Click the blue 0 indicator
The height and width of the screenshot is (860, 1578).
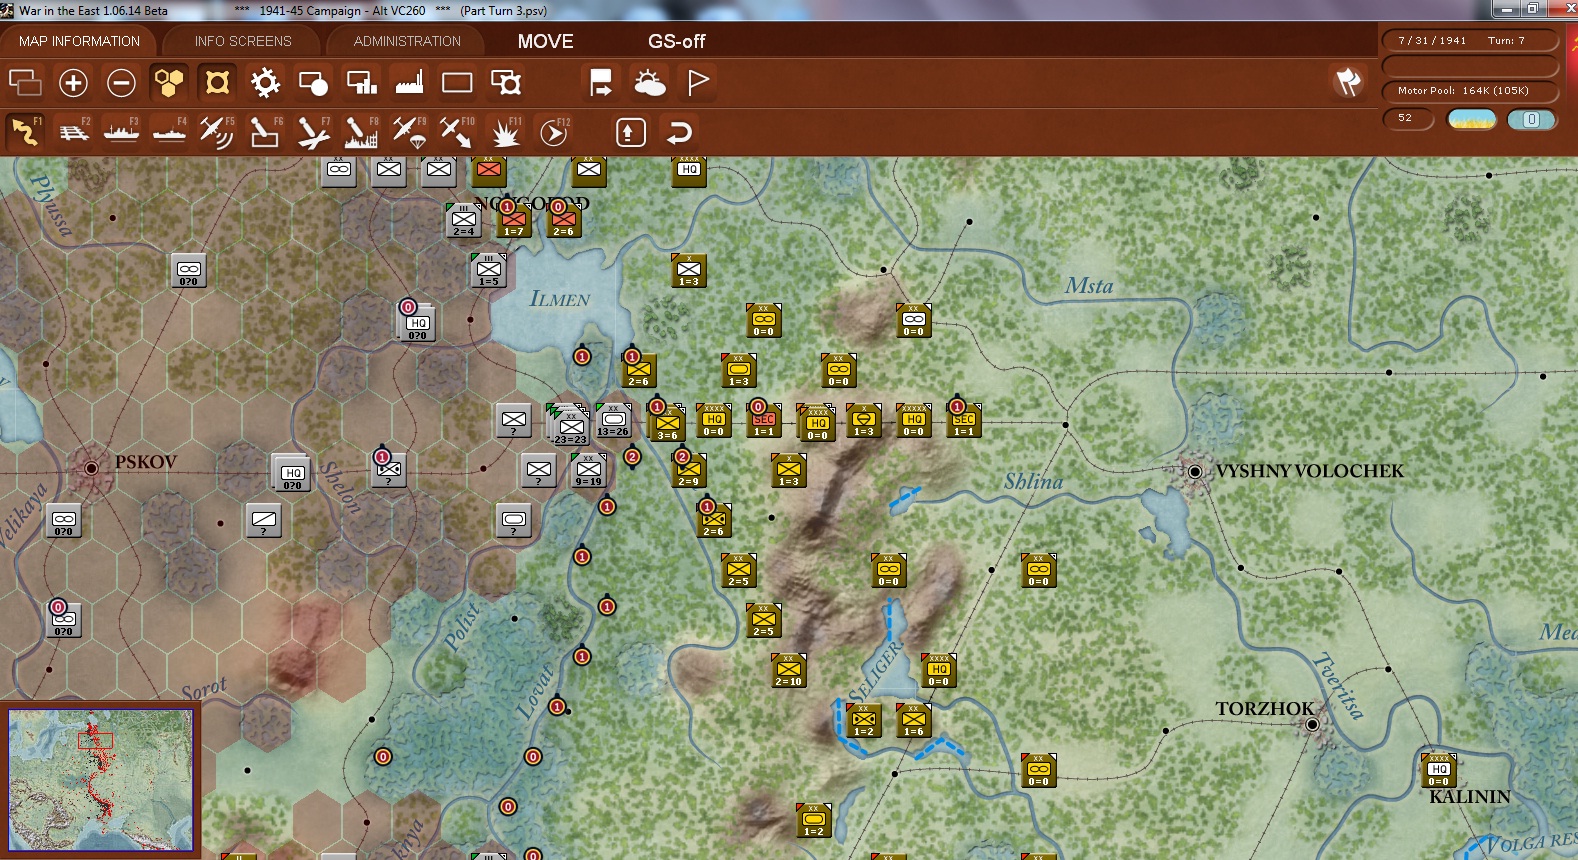point(1531,120)
